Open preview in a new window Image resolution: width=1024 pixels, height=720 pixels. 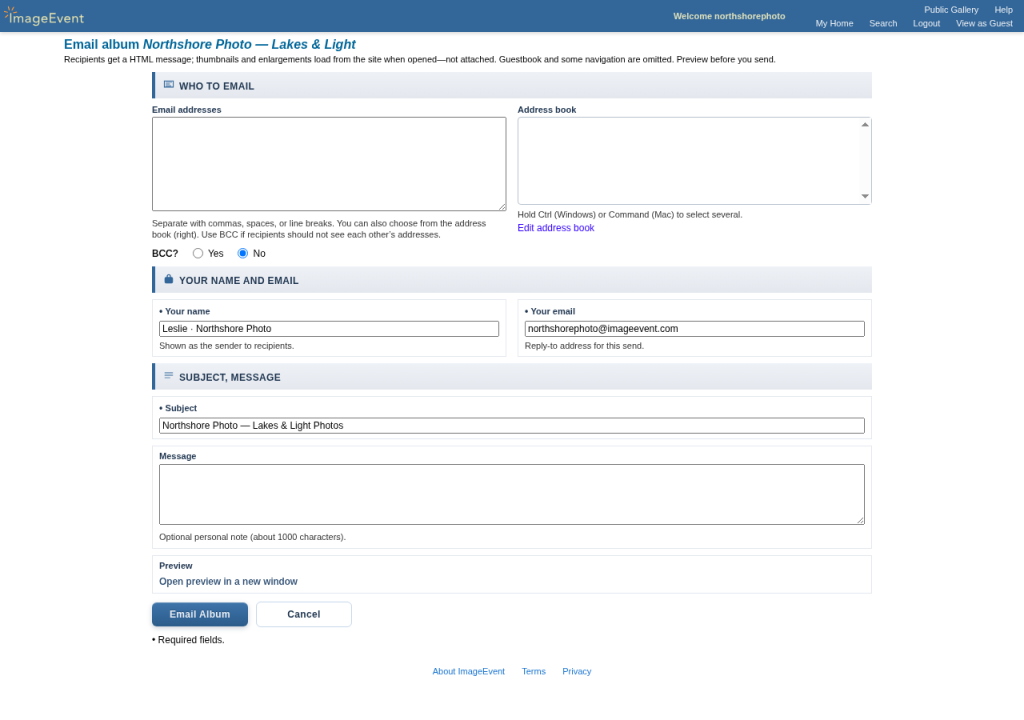coord(228,581)
